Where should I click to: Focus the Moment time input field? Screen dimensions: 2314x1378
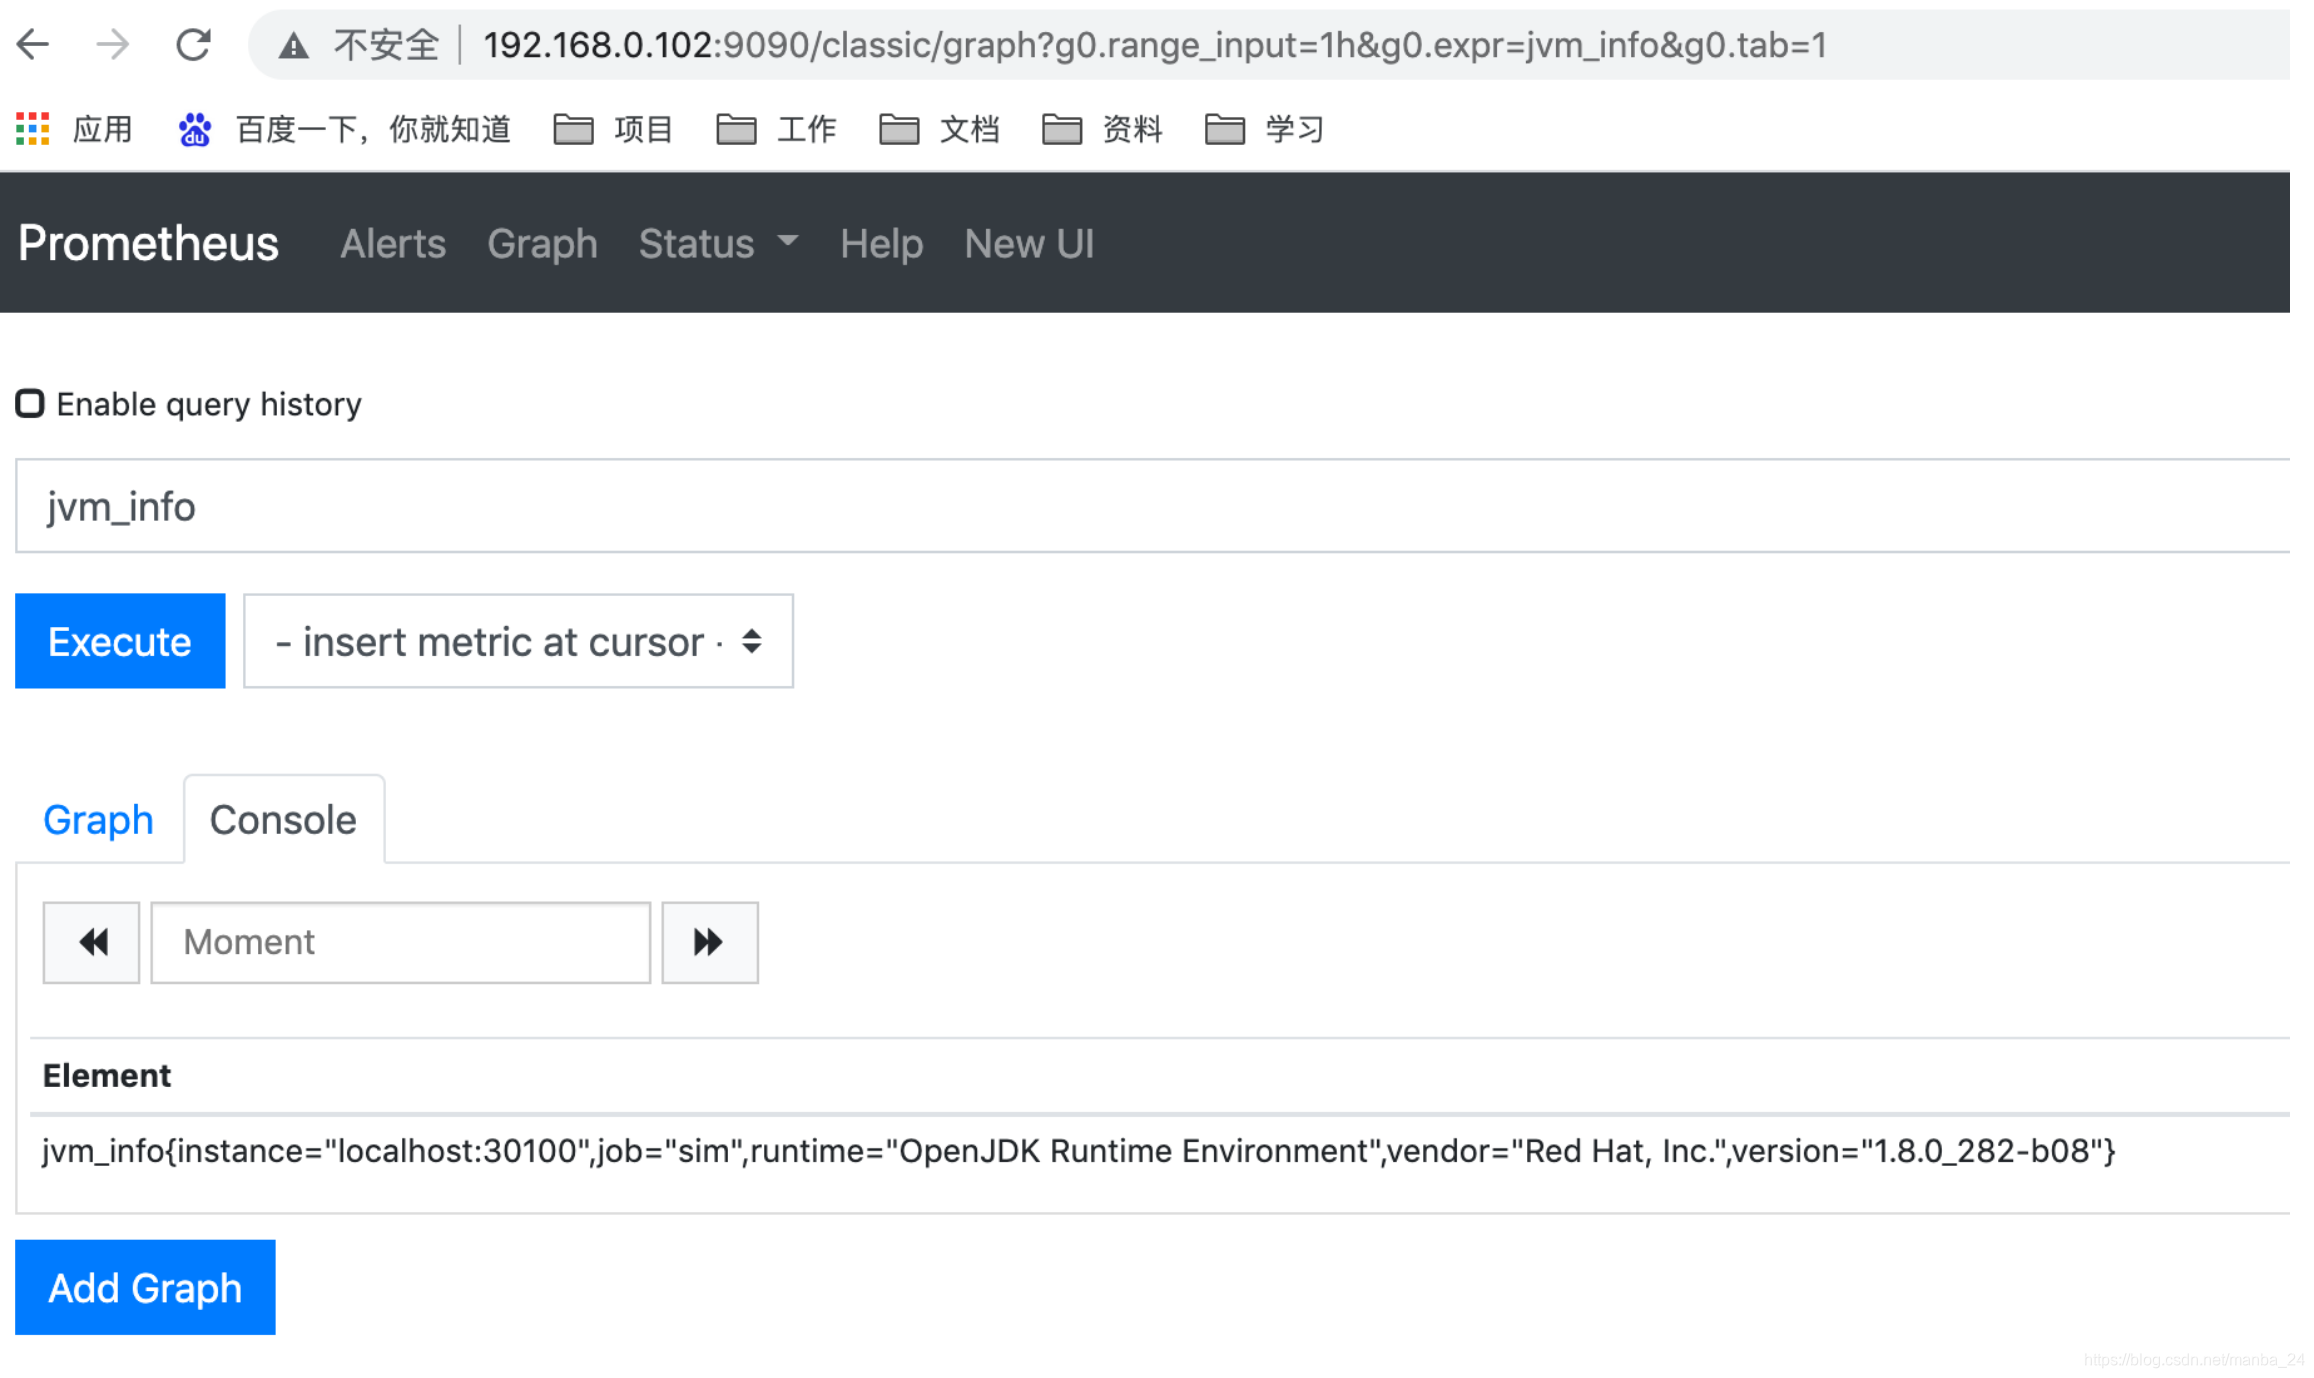400,942
